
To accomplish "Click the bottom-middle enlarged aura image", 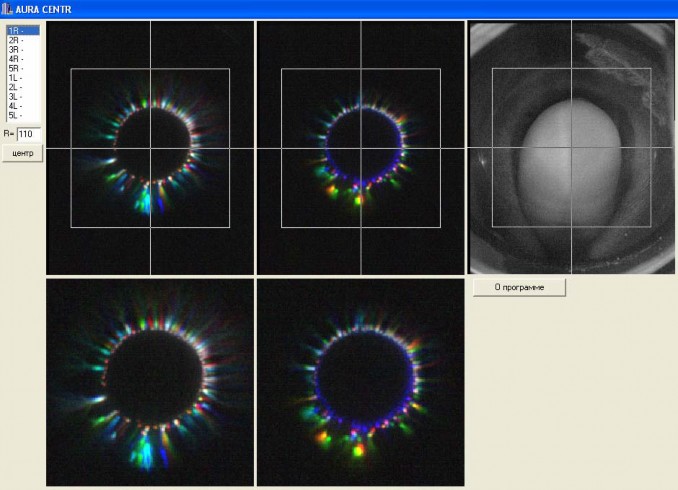I will pos(360,383).
